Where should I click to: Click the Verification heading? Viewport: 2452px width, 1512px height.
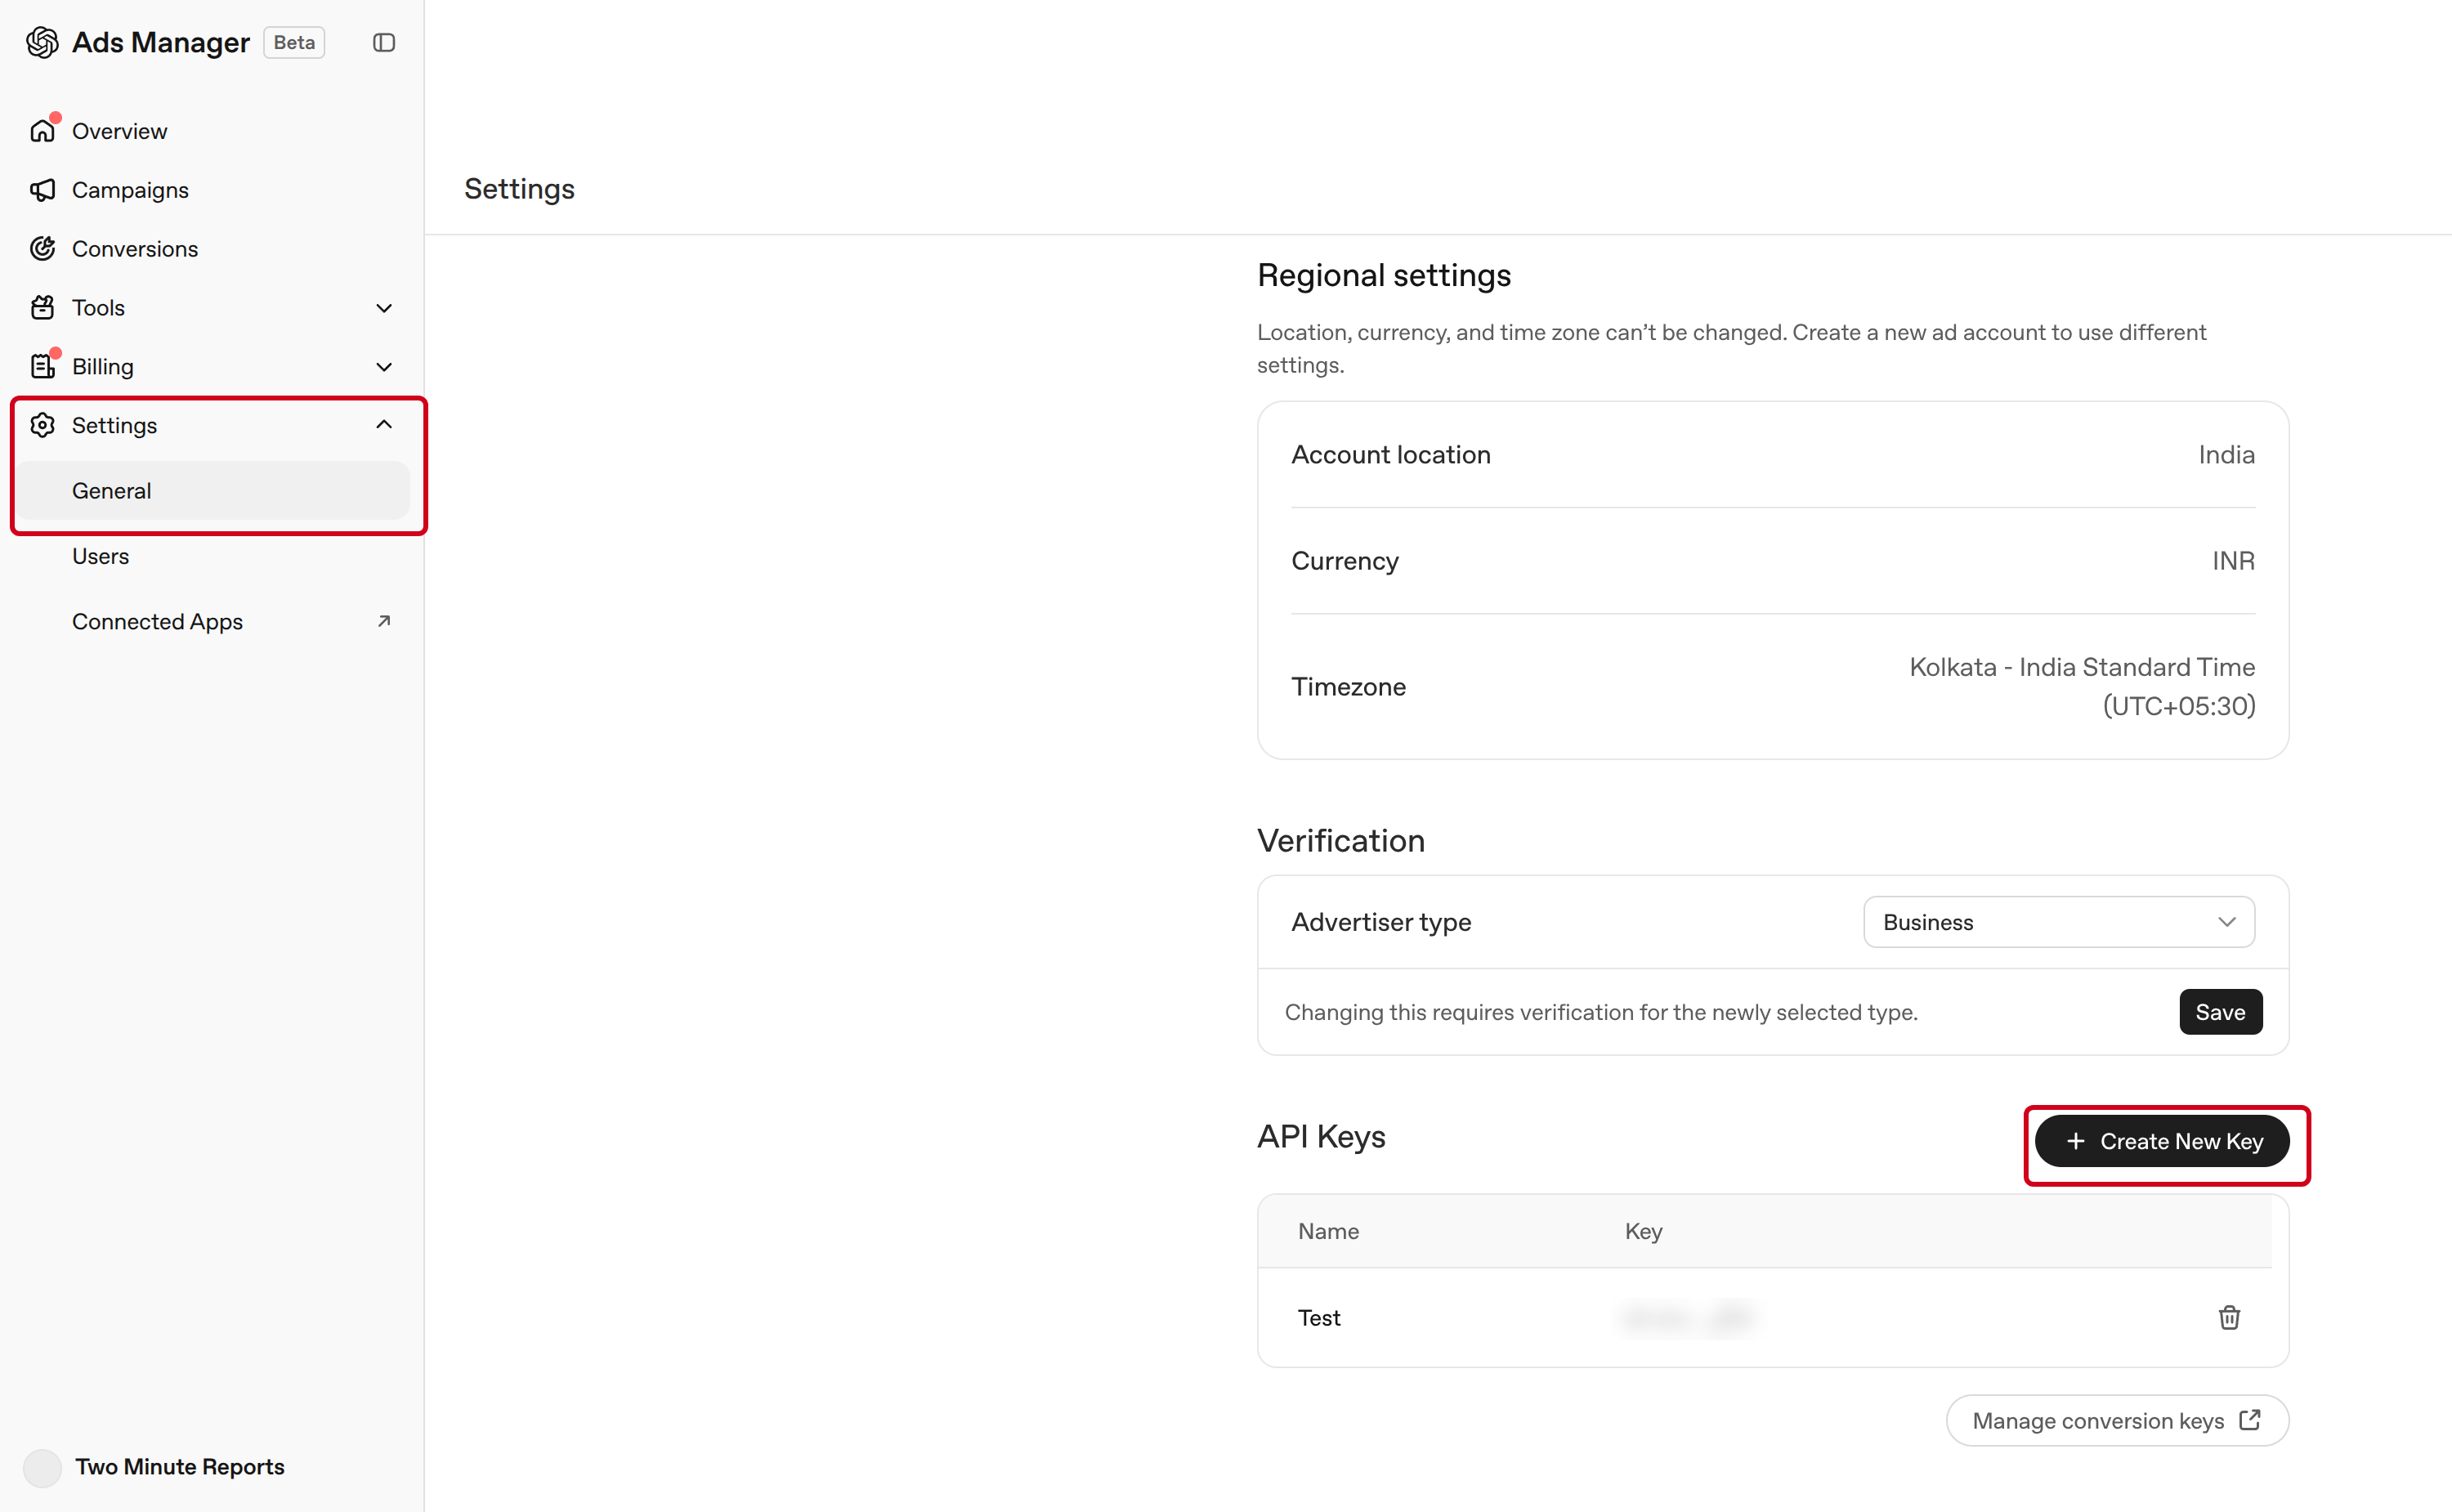coord(1340,841)
